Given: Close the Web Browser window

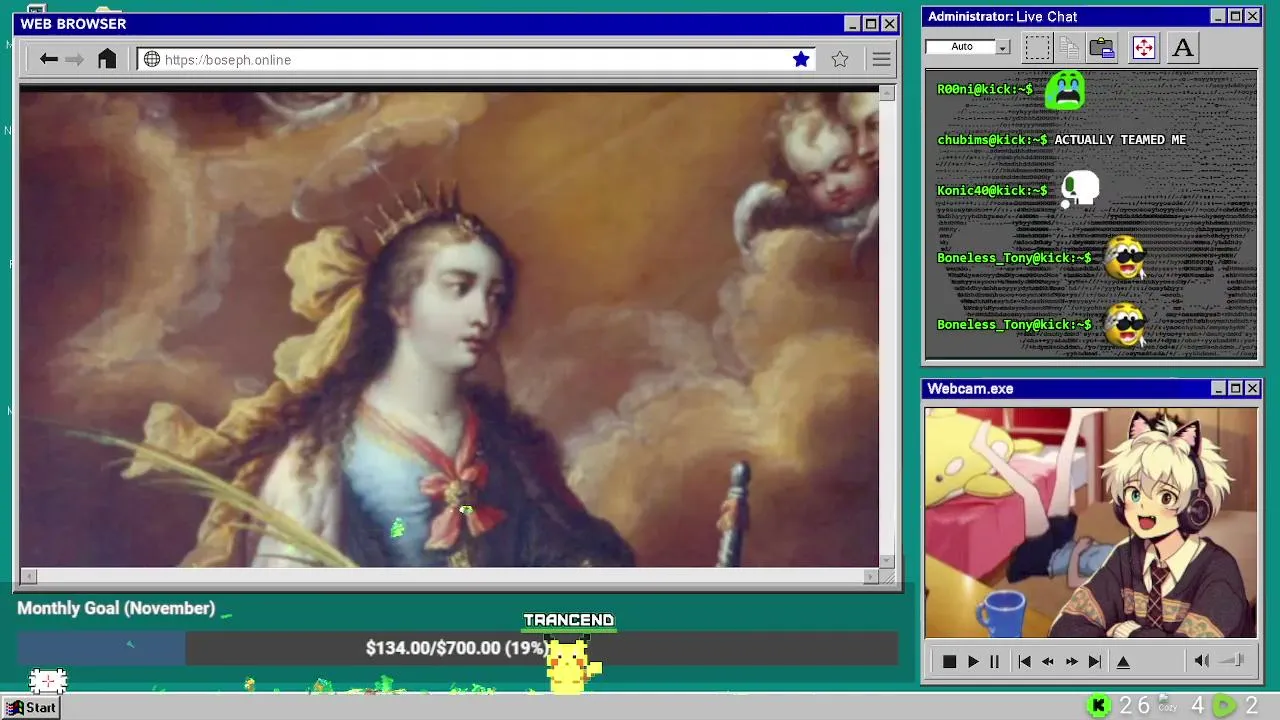Looking at the screenshot, I should coord(890,24).
